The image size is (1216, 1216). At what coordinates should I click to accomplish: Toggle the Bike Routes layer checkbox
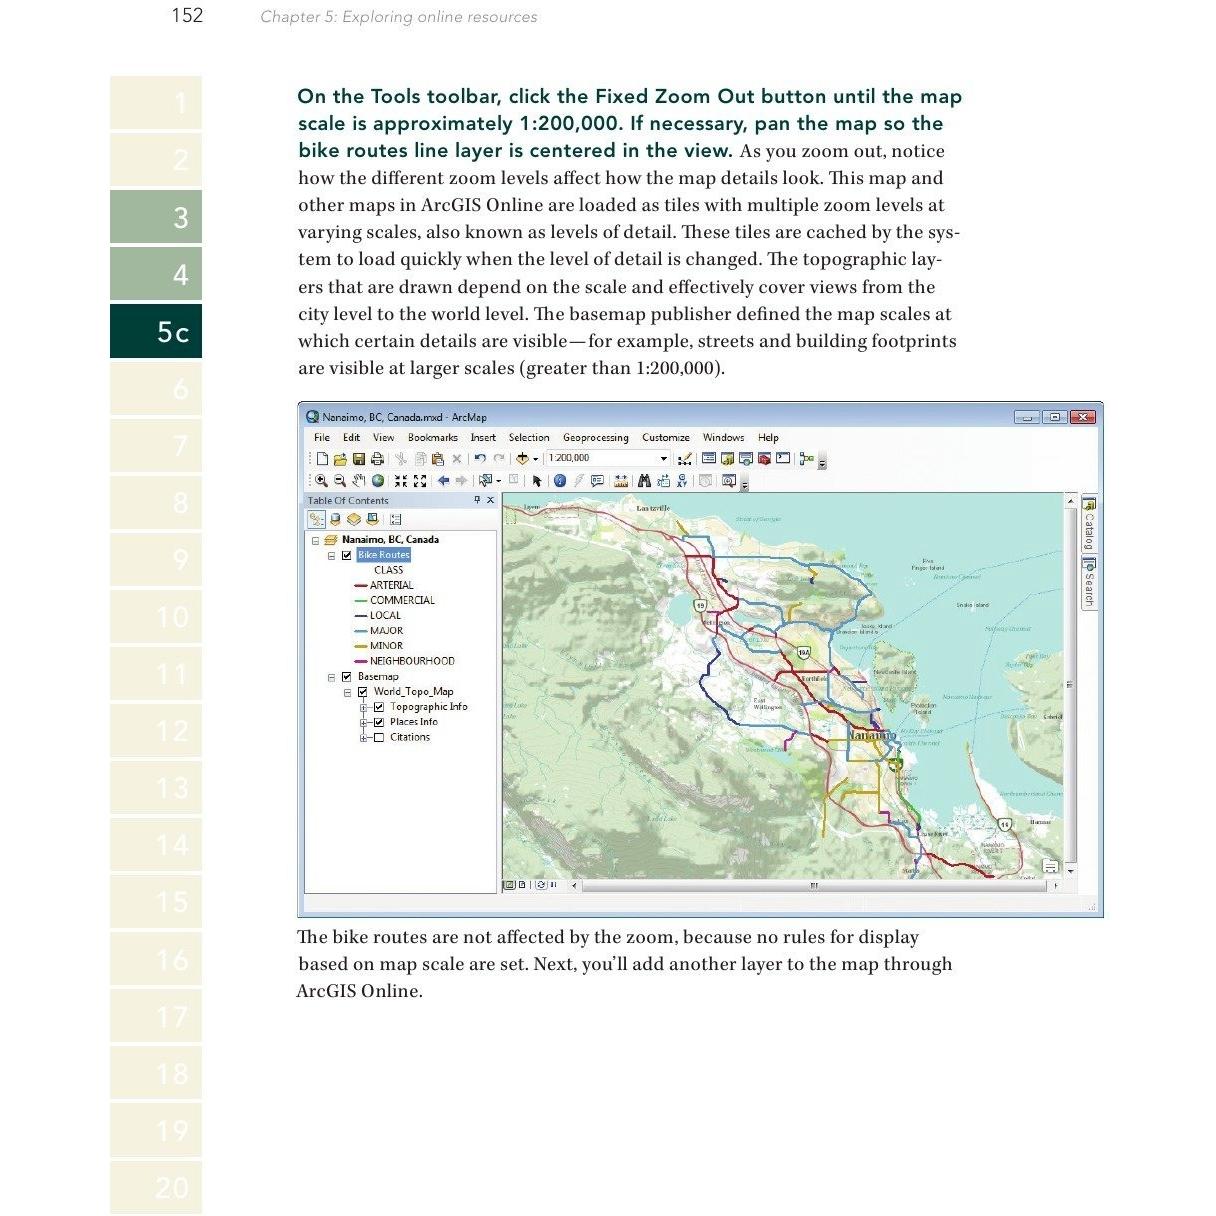tap(347, 555)
